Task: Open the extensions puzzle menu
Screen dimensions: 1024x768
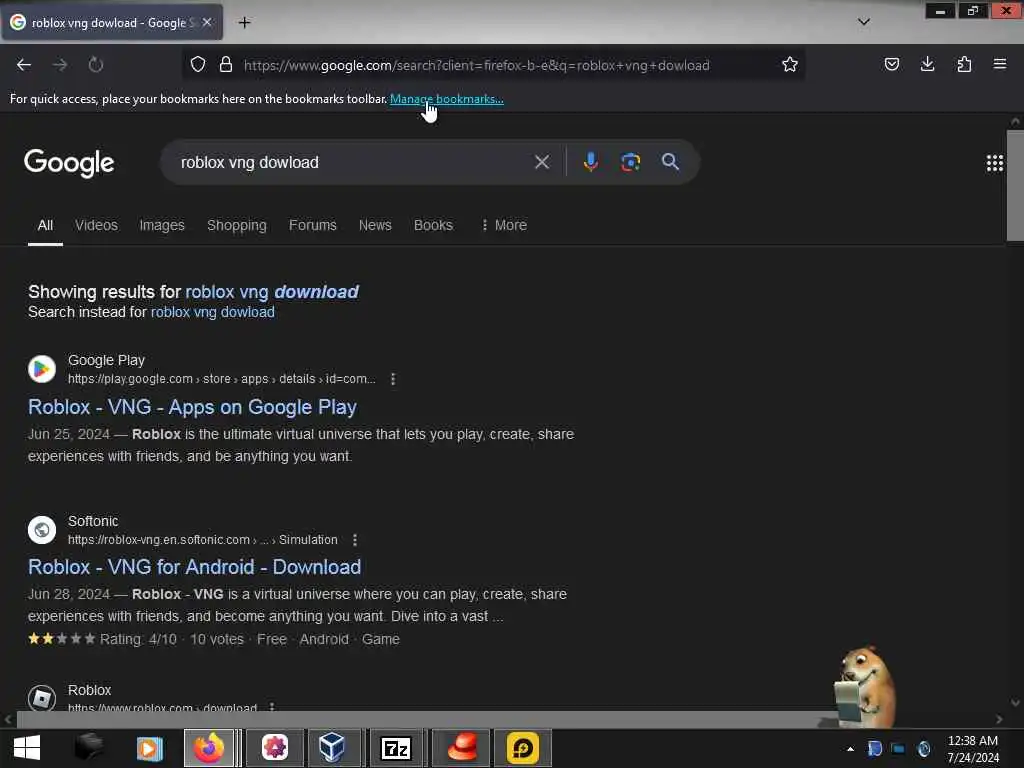Action: (x=964, y=64)
